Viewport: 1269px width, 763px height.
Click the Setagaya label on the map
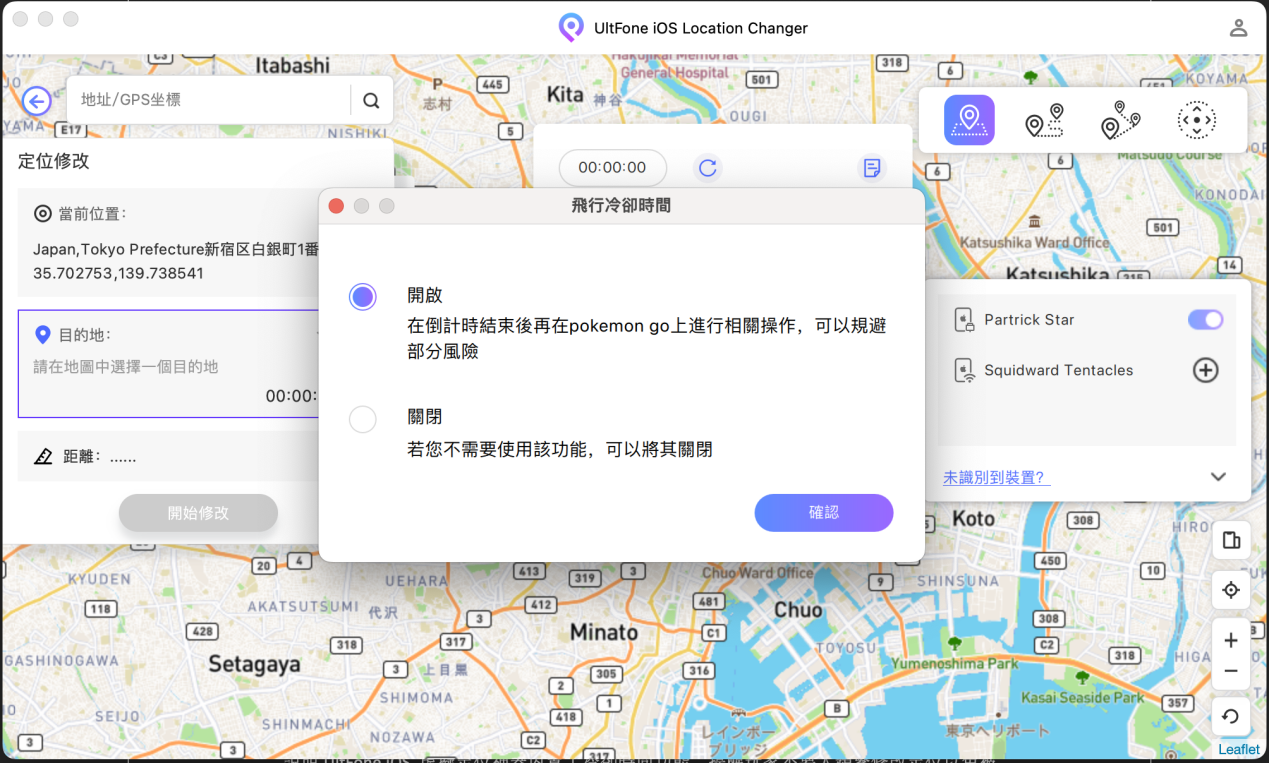(x=254, y=664)
